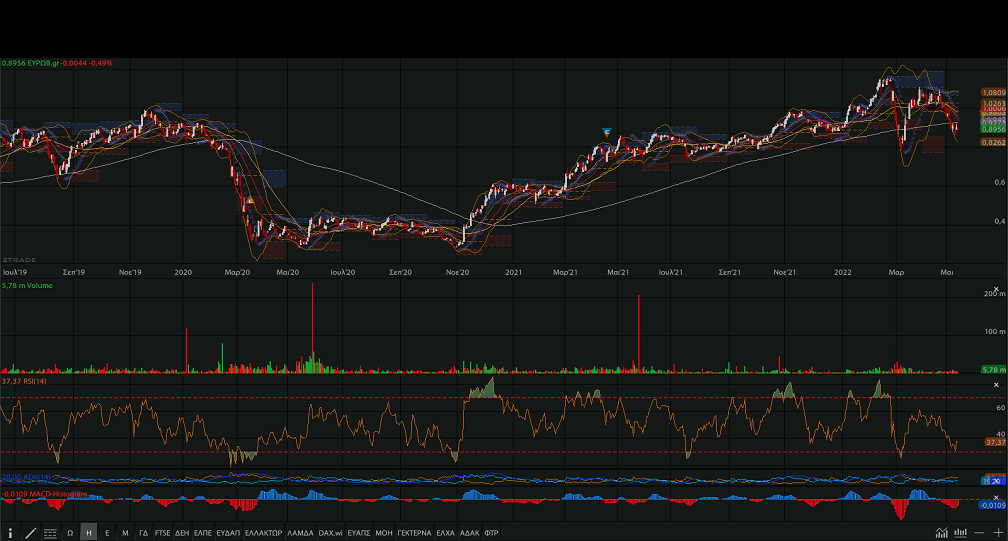
Task: Switch to monthly M timeframe
Action: [125, 533]
